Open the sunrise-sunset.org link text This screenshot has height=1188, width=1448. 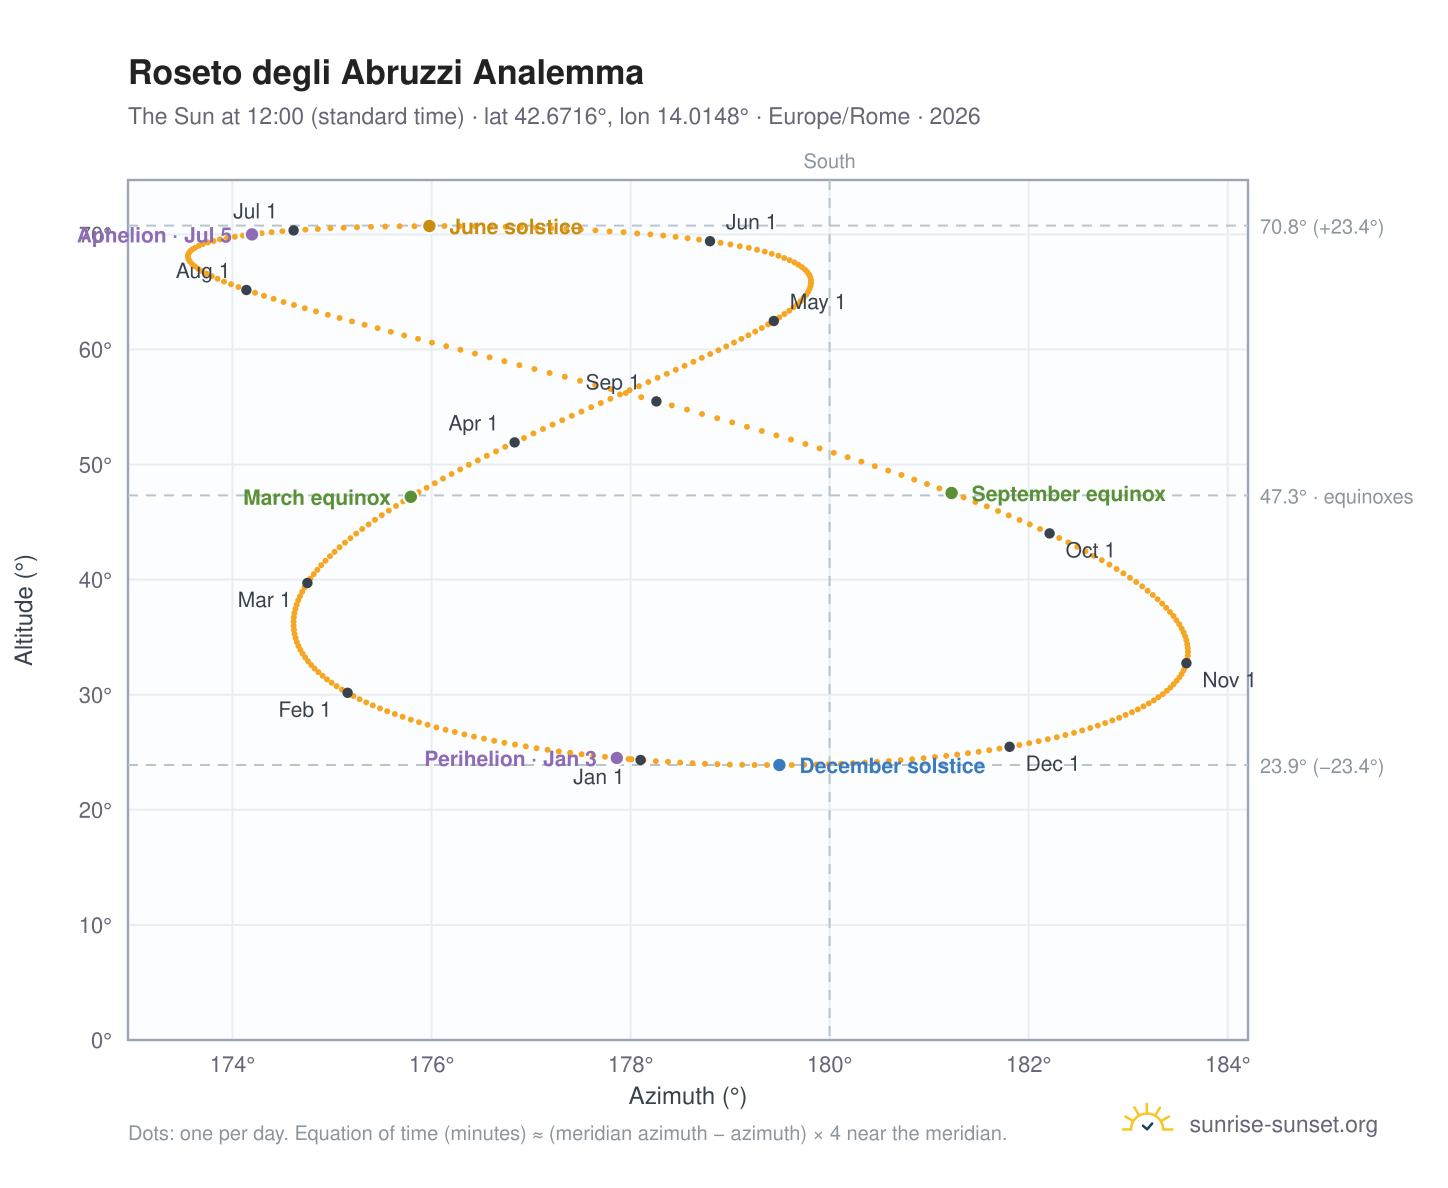click(1283, 1125)
